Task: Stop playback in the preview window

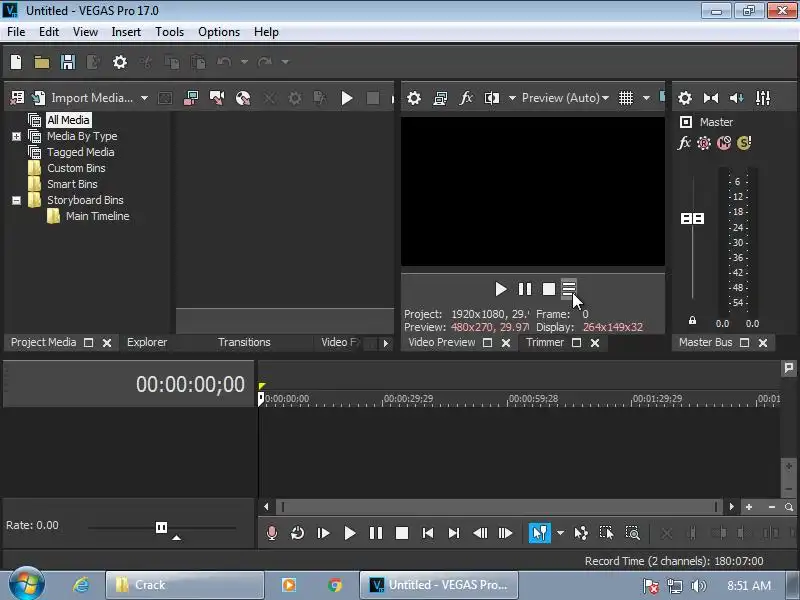Action: click(548, 289)
